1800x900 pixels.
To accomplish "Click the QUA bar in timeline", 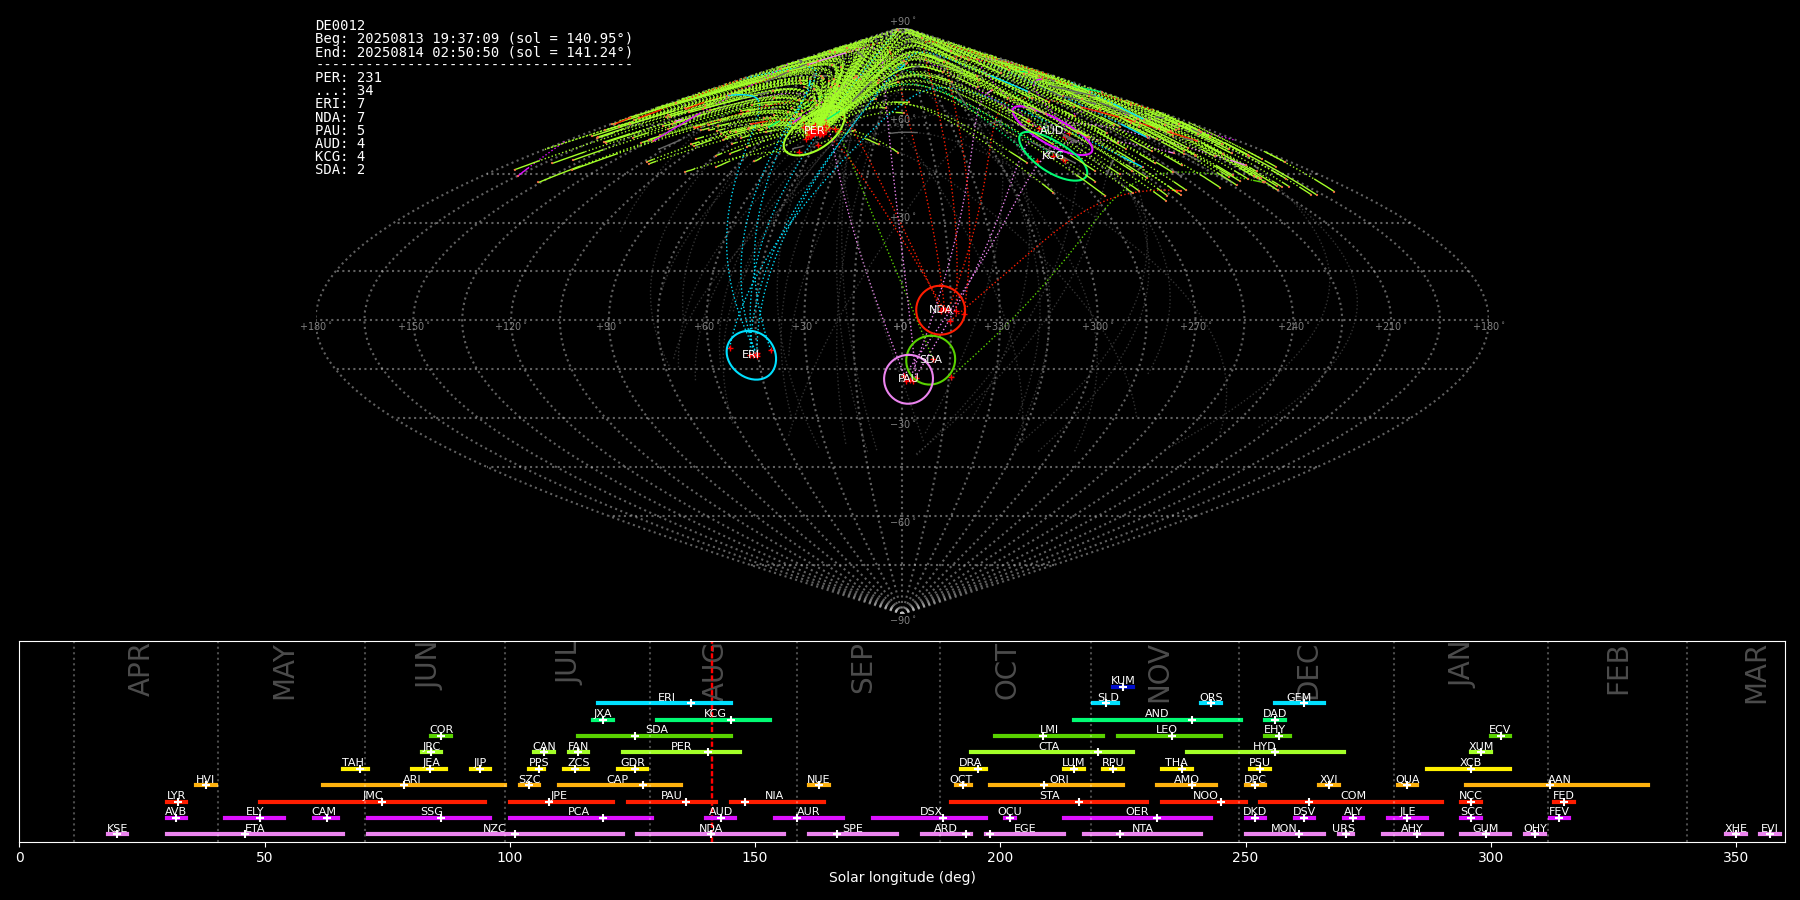I will [1407, 785].
